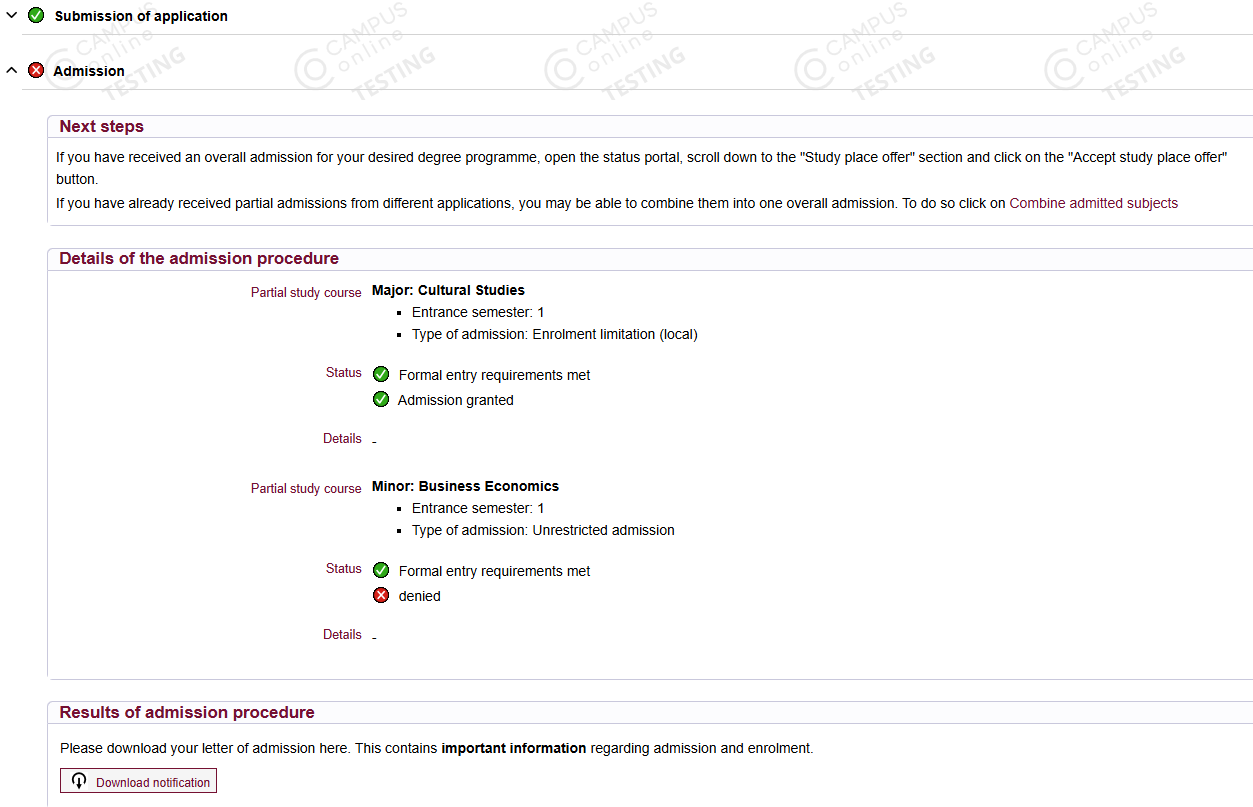Click the Admission granted status text
Image resolution: width=1253 pixels, height=807 pixels.
pos(456,400)
